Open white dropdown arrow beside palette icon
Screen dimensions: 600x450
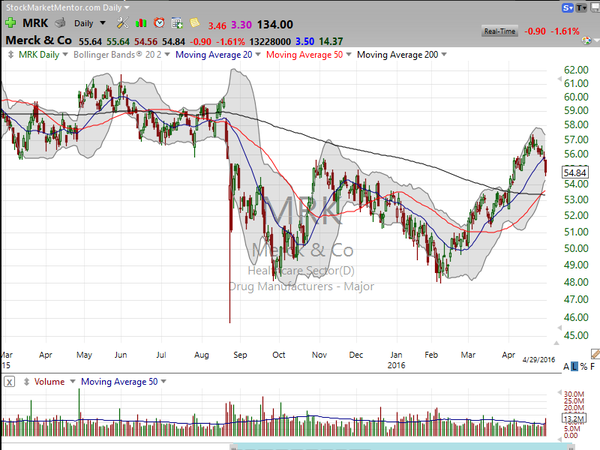596,40
